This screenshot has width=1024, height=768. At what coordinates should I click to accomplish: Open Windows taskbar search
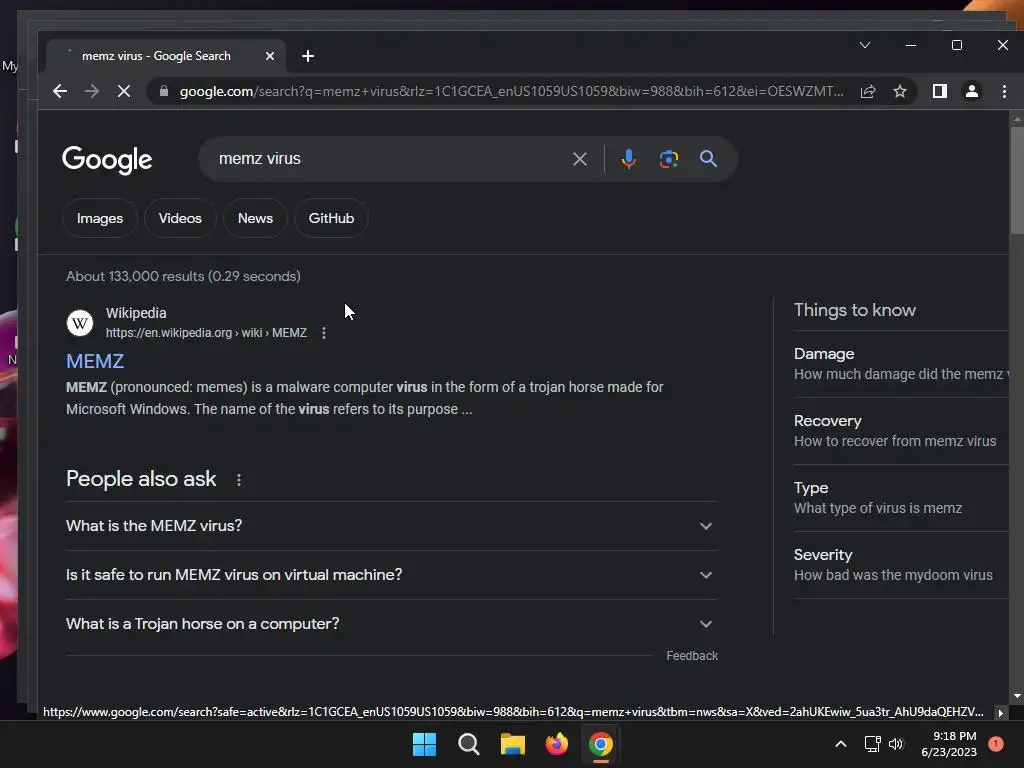[468, 744]
